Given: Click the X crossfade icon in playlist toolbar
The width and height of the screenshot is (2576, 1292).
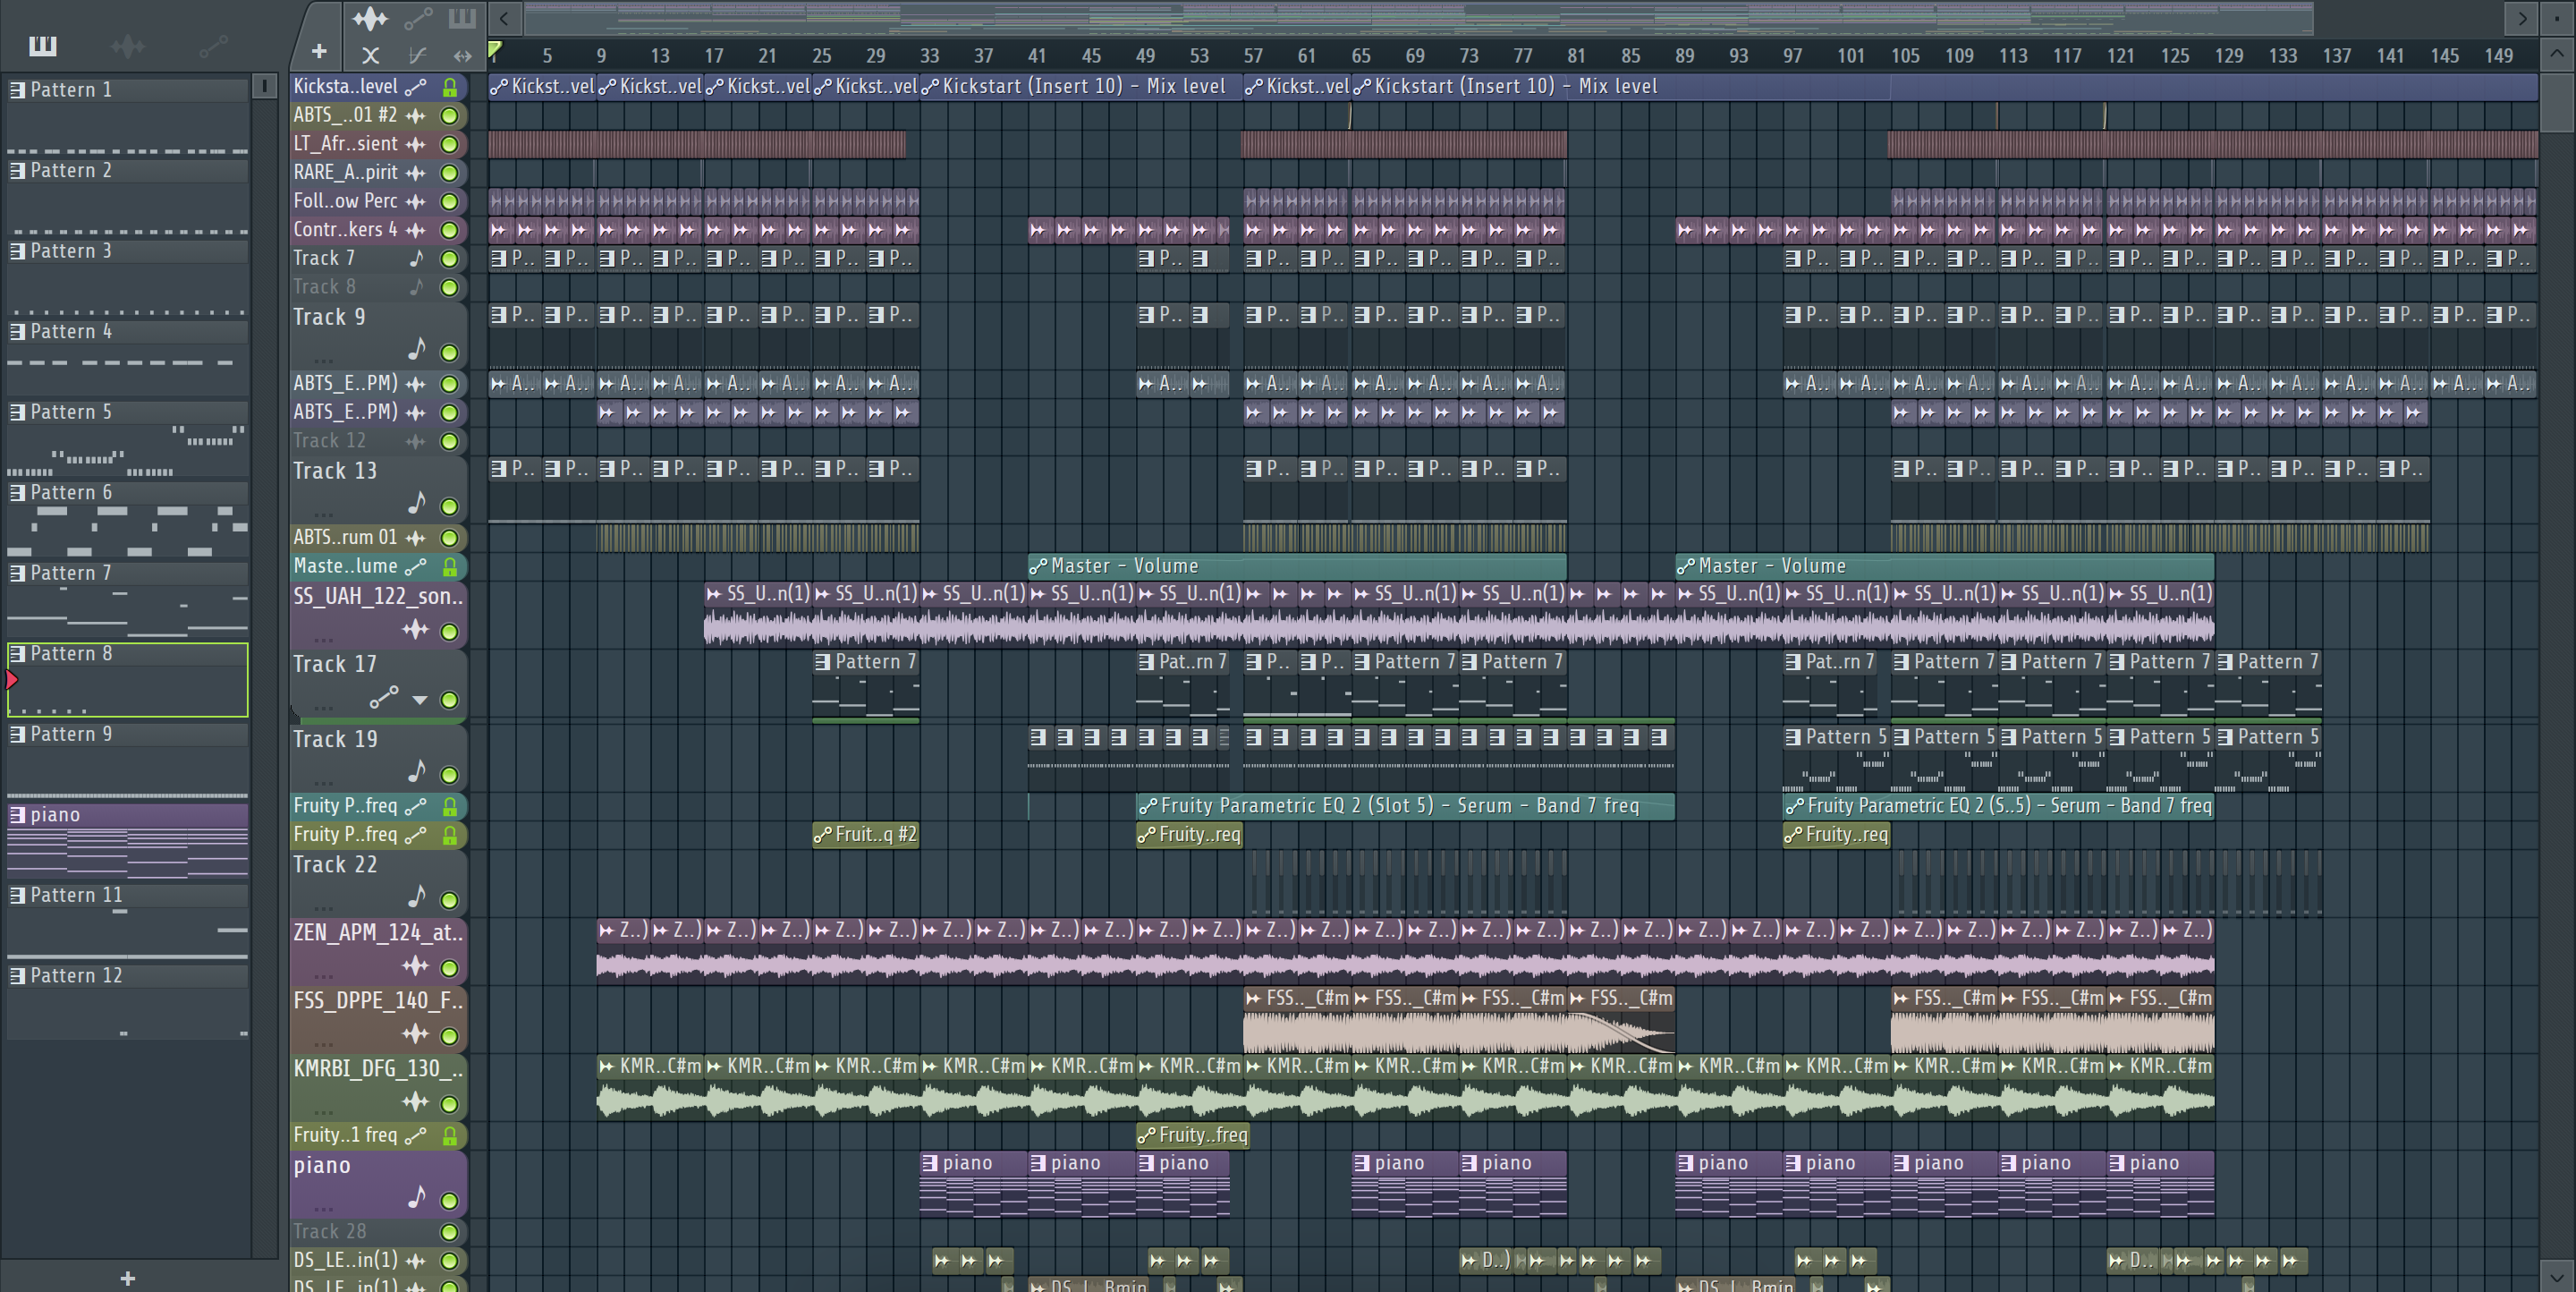Looking at the screenshot, I should [370, 56].
